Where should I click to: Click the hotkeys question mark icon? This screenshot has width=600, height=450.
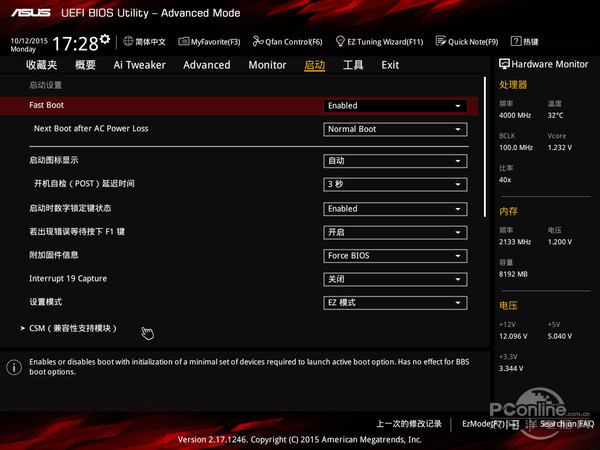[516, 41]
